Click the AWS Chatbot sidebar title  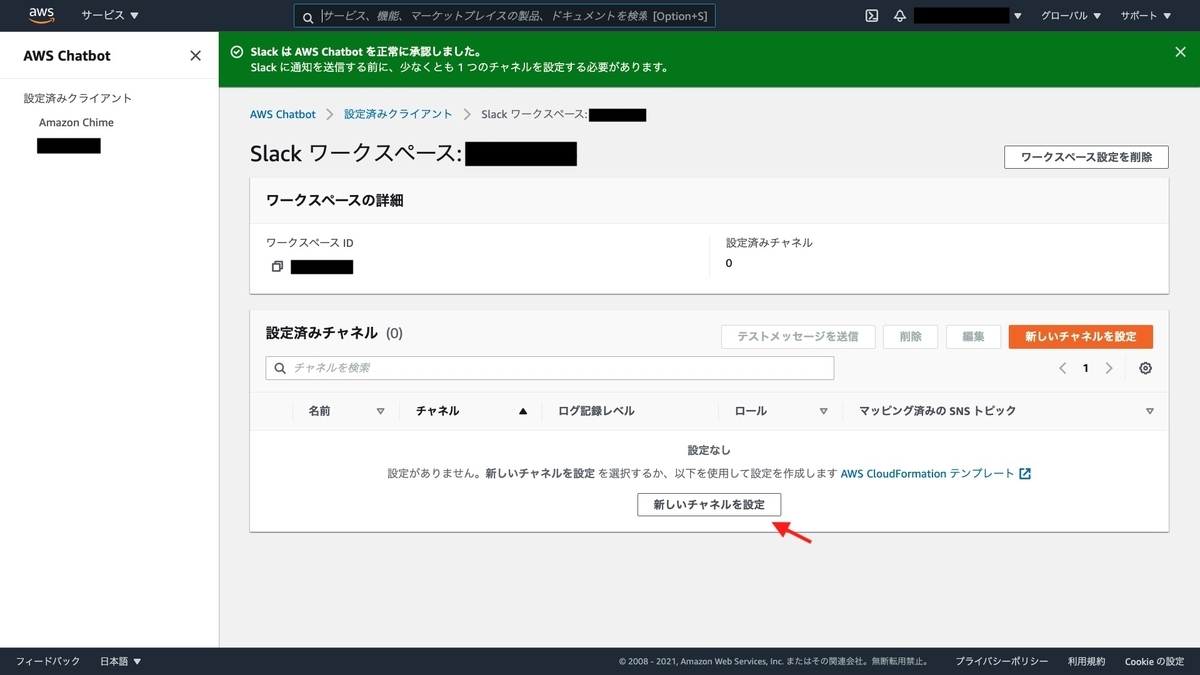pyautogui.click(x=67, y=56)
